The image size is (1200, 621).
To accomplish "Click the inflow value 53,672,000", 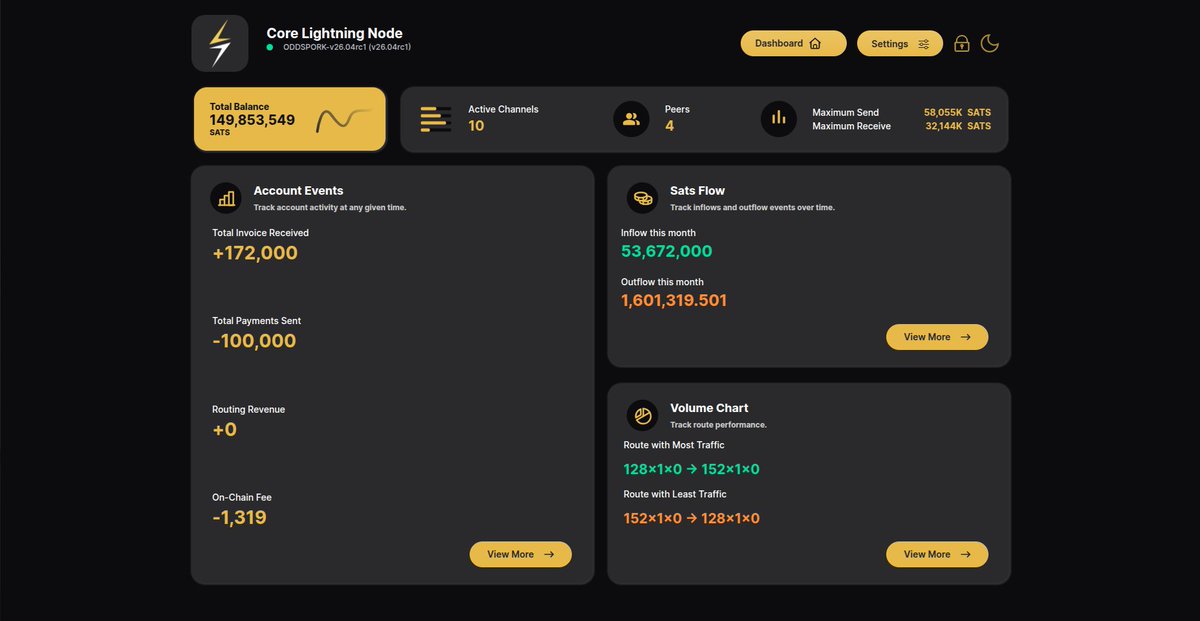I will tap(667, 252).
